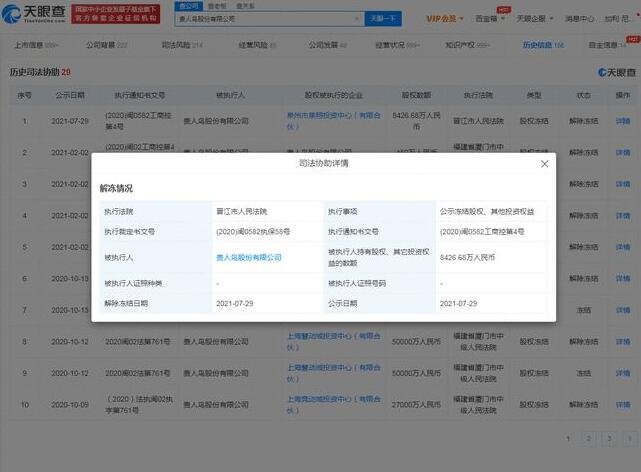Image resolution: width=641 pixels, height=472 pixels.
Task: Click the 历史司法协助 29 section heading
Action: (x=40, y=72)
